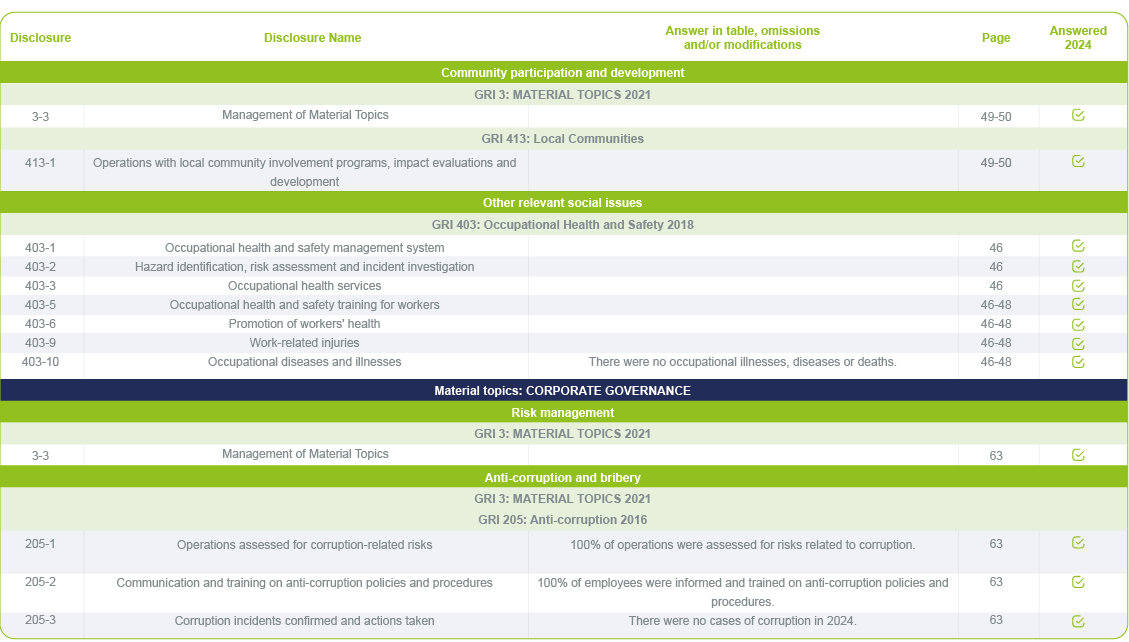Click the checkmark icon in row 413-1
The height and width of the screenshot is (642, 1129).
pyautogui.click(x=1078, y=161)
